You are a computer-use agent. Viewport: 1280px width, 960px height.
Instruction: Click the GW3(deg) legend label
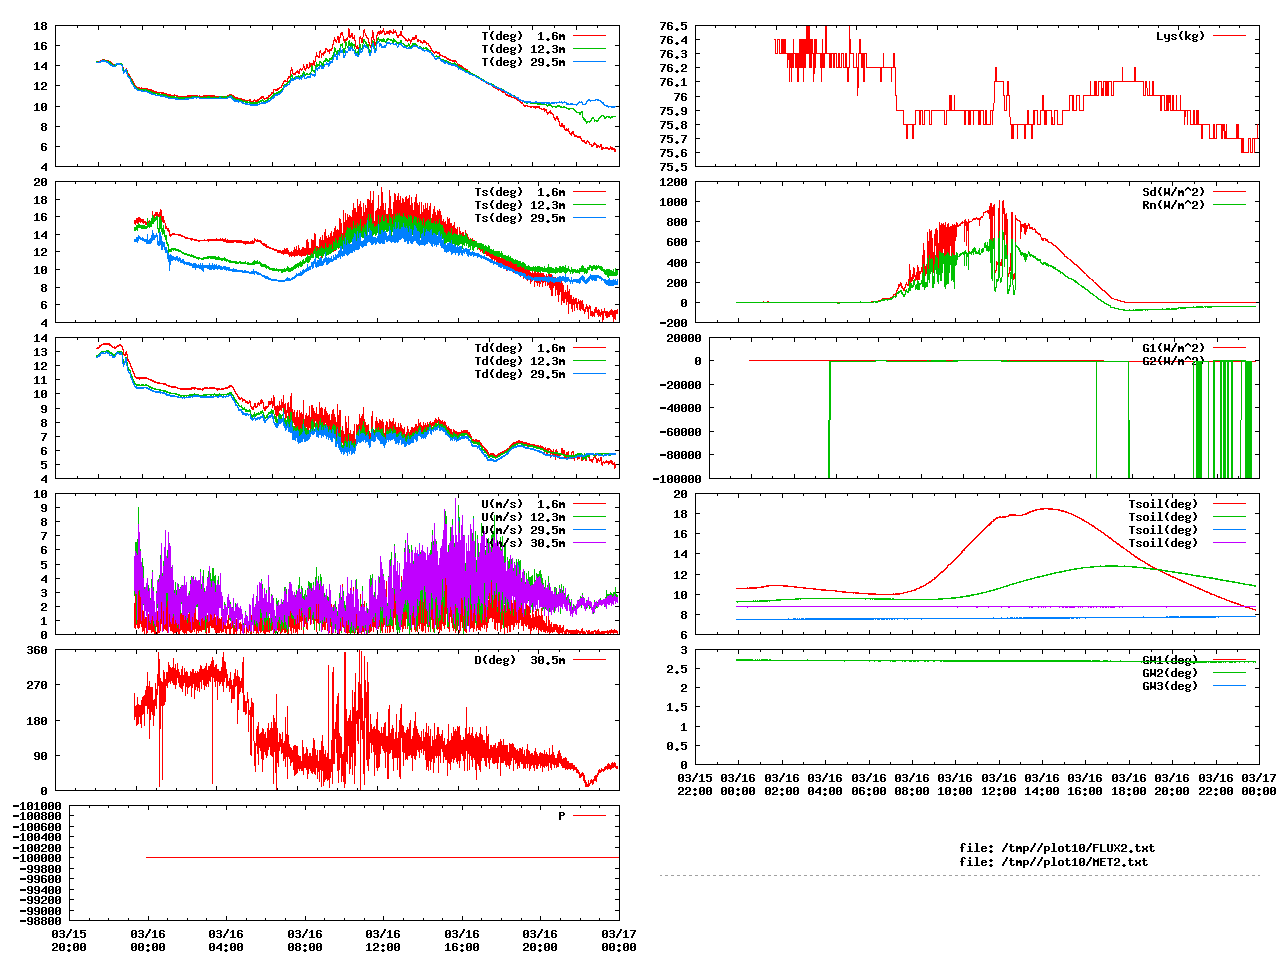[x=1169, y=686]
